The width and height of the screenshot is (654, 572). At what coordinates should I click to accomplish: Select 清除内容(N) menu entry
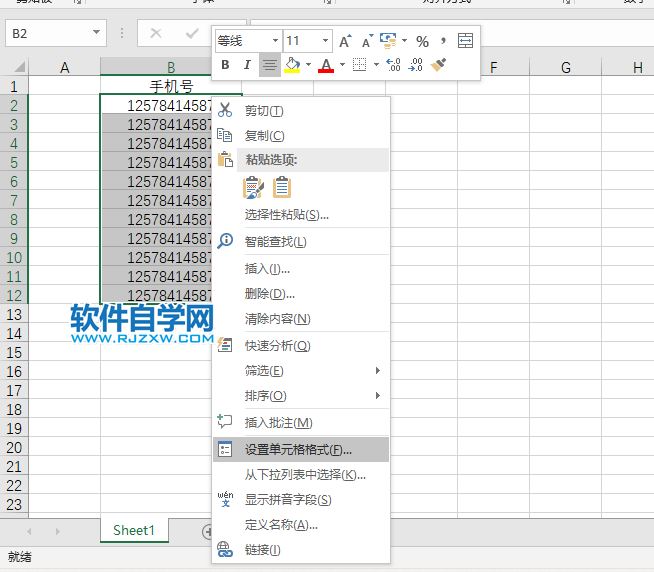tap(277, 319)
